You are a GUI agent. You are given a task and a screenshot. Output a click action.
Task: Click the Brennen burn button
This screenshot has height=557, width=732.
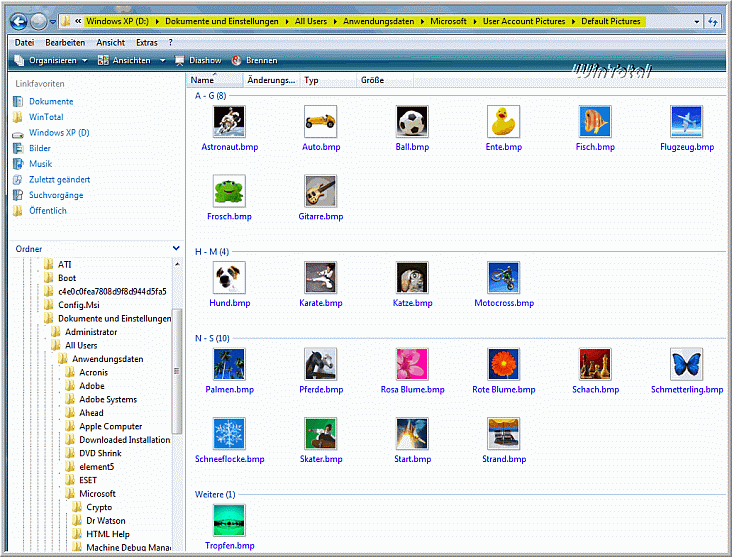click(254, 60)
